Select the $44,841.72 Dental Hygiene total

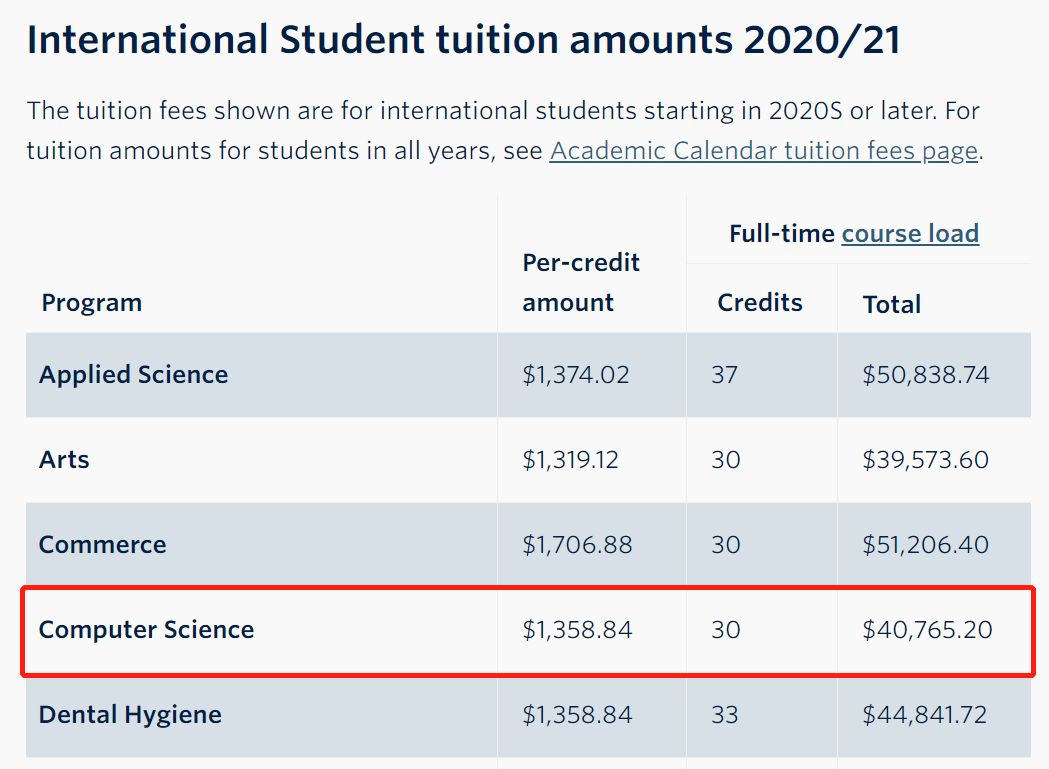[x=924, y=715]
